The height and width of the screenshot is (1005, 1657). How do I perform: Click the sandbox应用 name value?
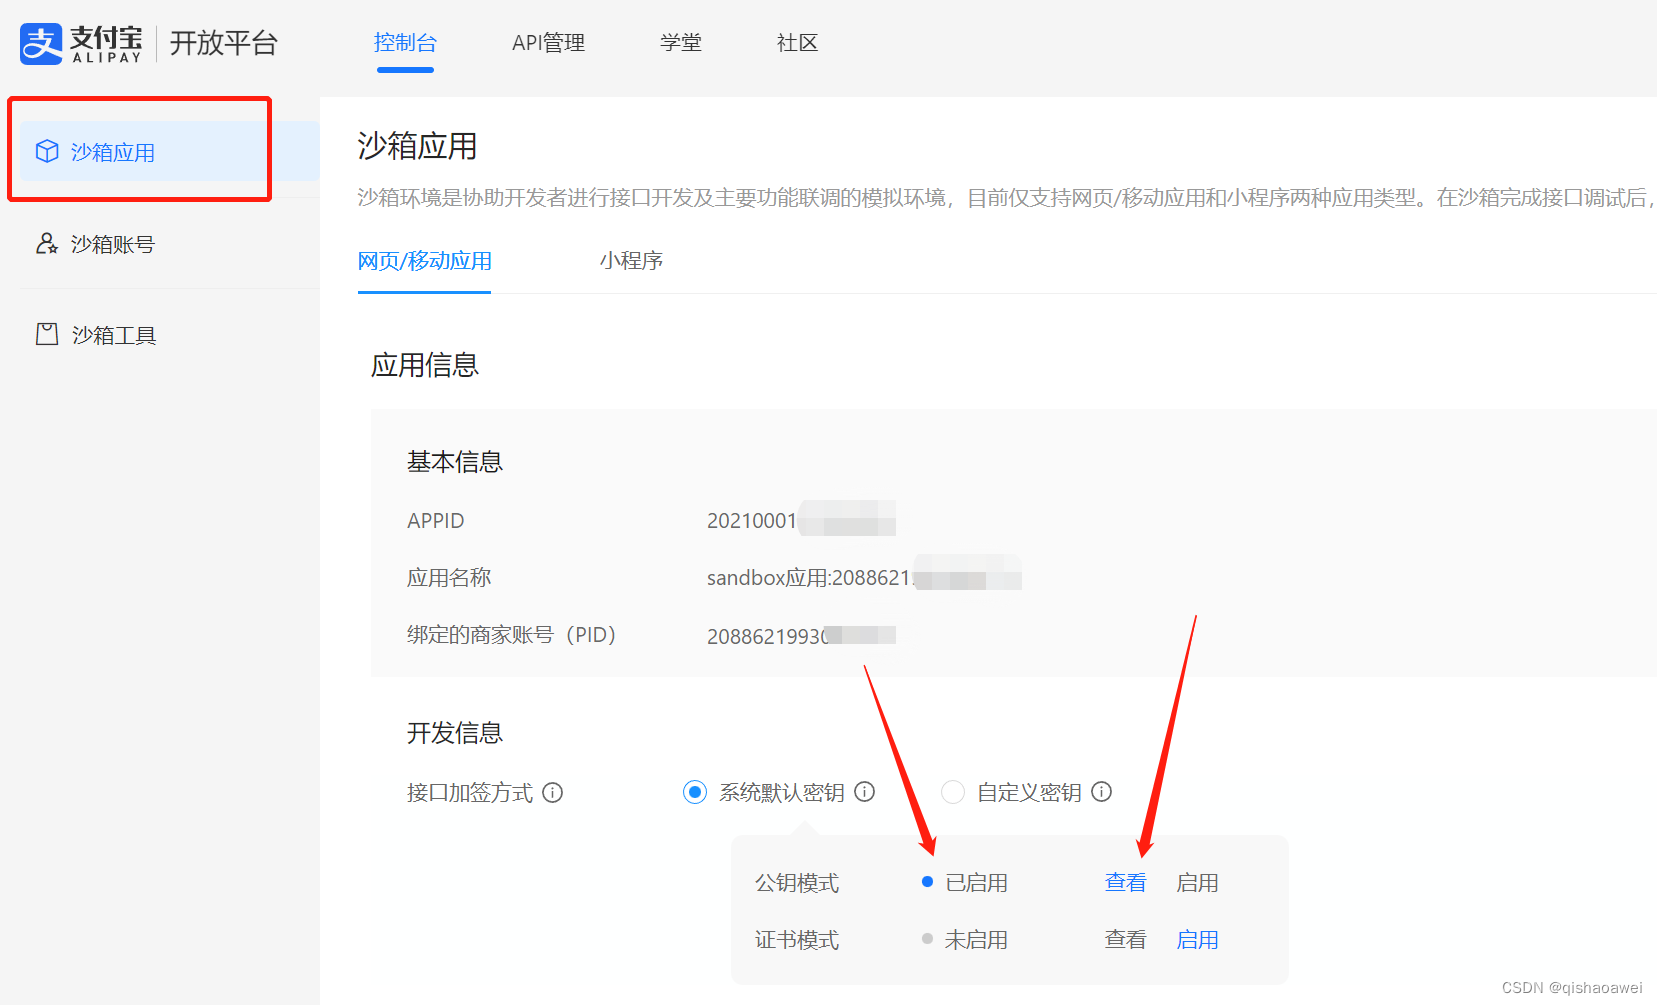pos(809,578)
